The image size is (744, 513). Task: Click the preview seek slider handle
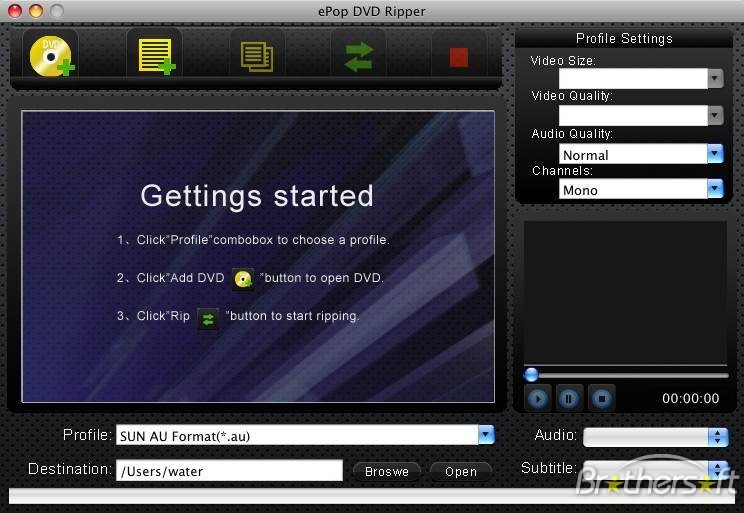[531, 374]
